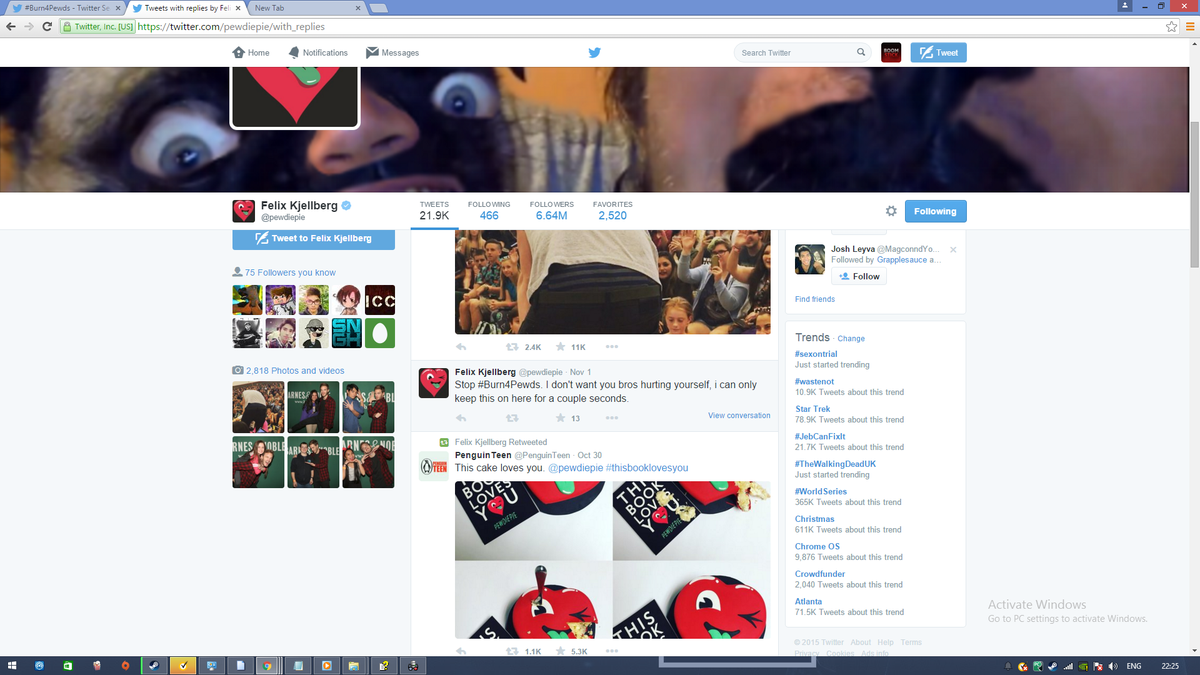Open the Messages envelope

(393, 53)
